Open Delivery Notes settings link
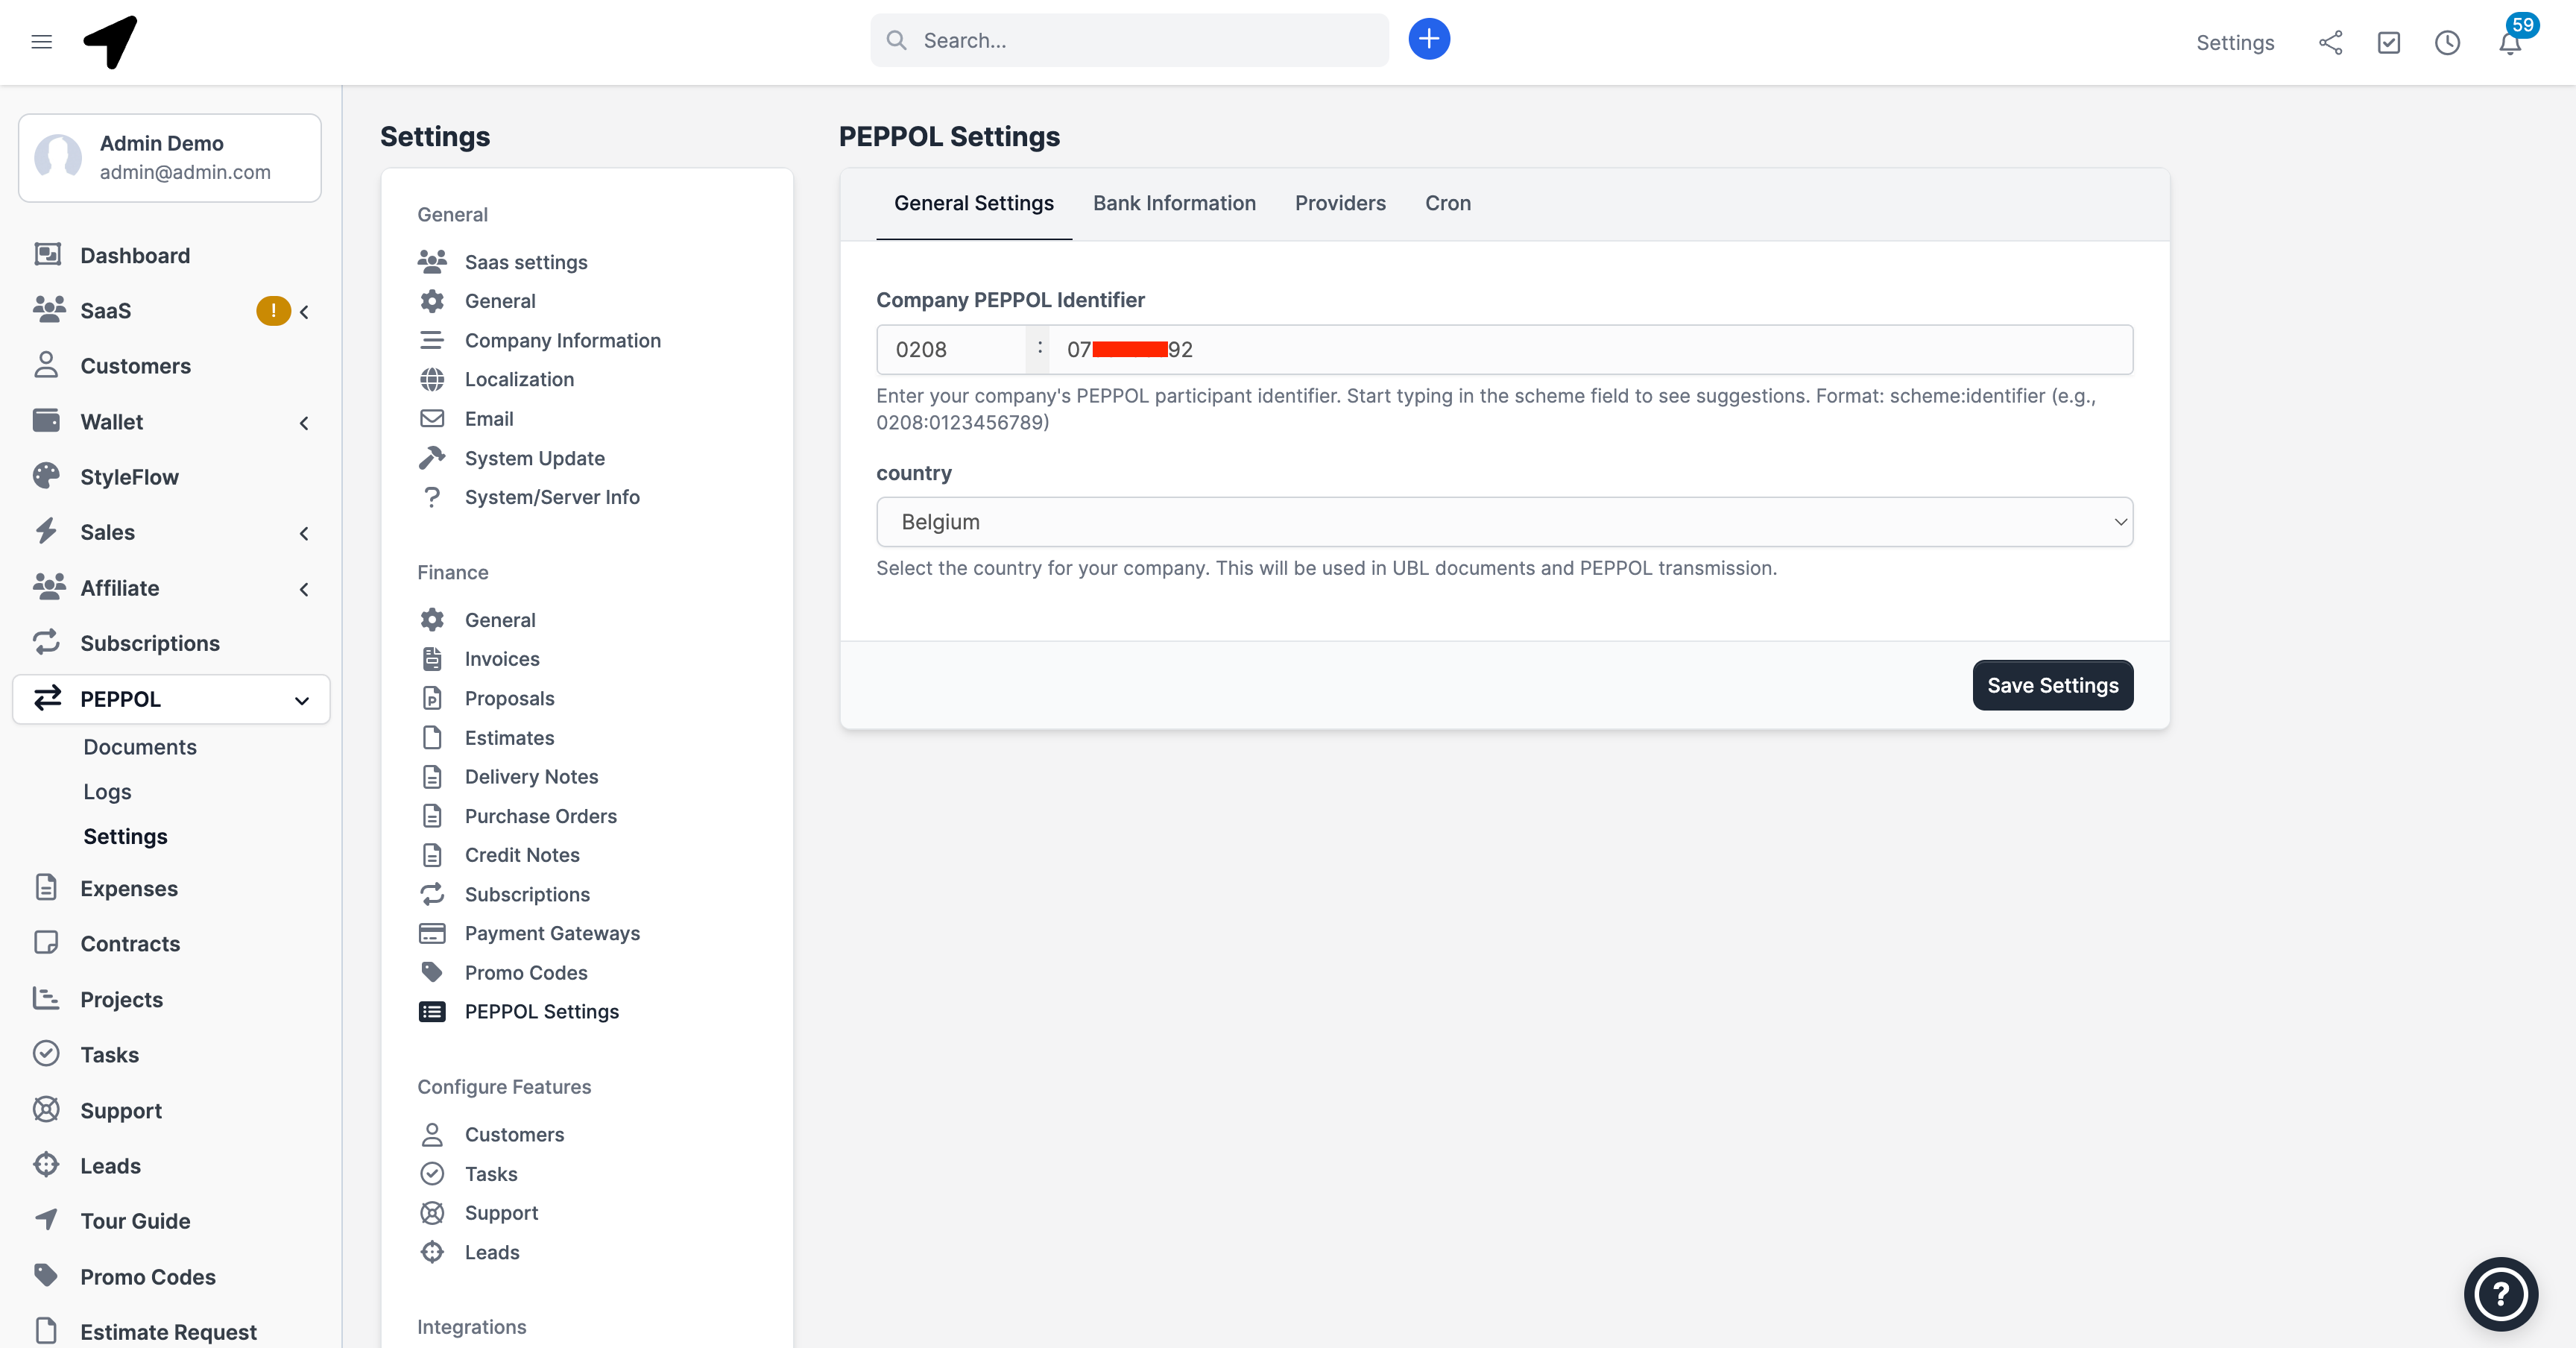This screenshot has width=2576, height=1348. 531,776
